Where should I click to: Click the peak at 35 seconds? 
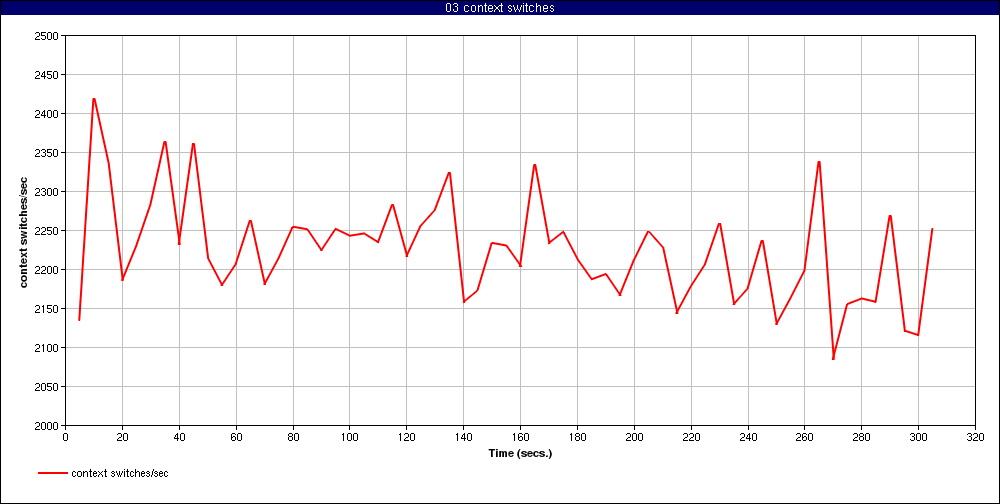coord(165,142)
